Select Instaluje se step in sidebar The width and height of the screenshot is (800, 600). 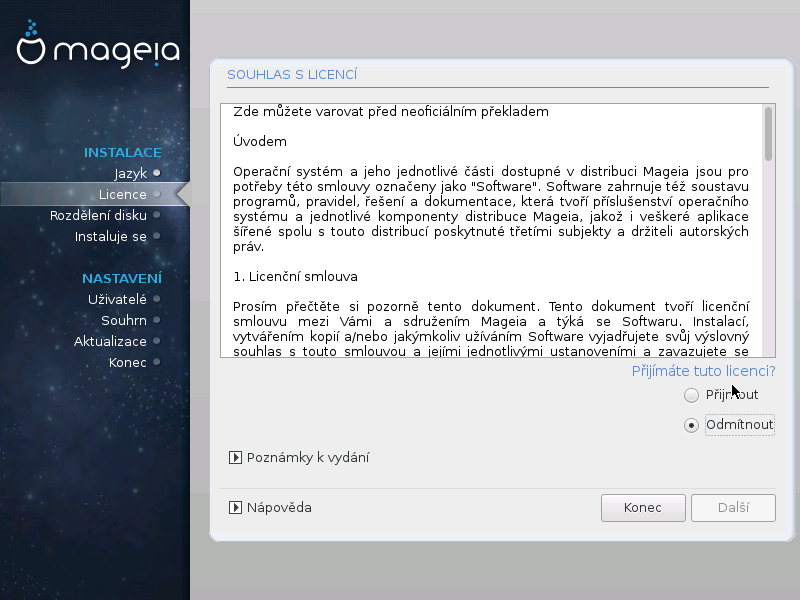[x=111, y=236]
